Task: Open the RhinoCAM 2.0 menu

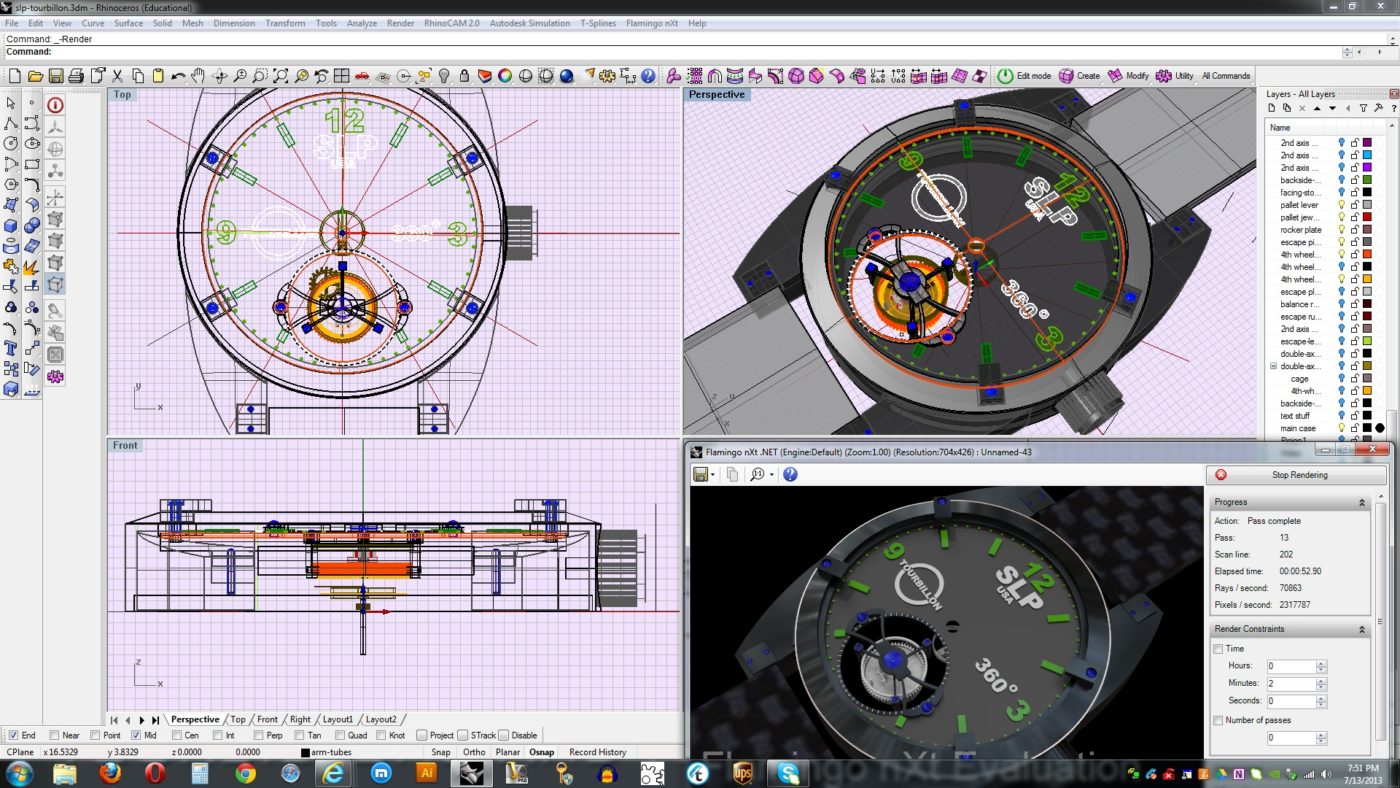Action: click(452, 23)
